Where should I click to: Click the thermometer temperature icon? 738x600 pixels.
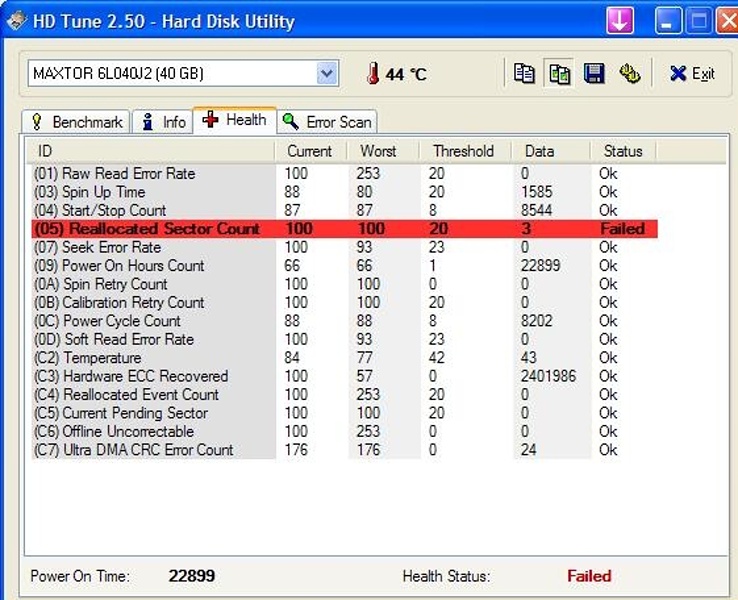372,74
